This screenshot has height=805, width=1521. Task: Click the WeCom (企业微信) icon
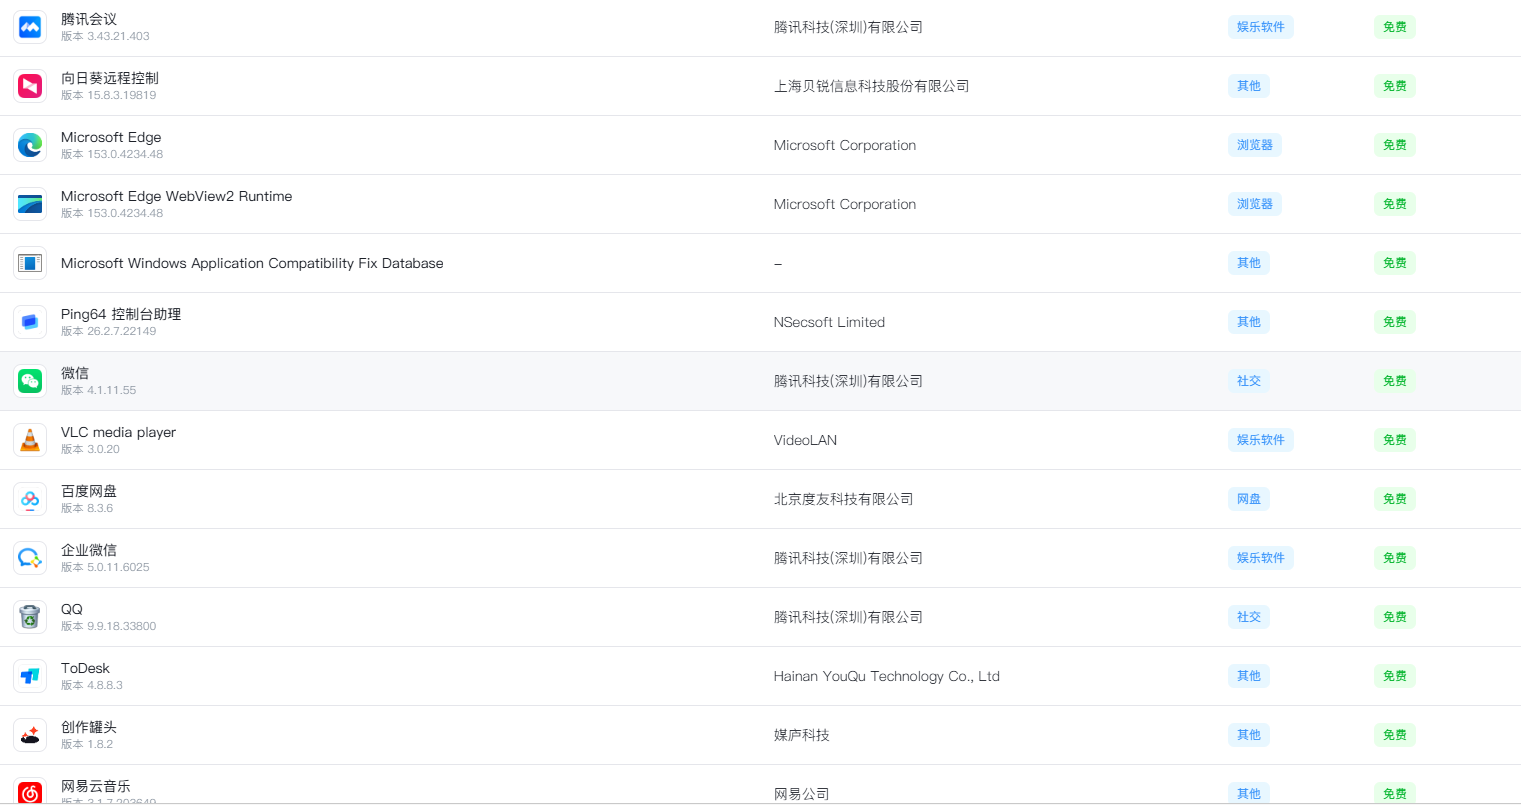point(30,558)
